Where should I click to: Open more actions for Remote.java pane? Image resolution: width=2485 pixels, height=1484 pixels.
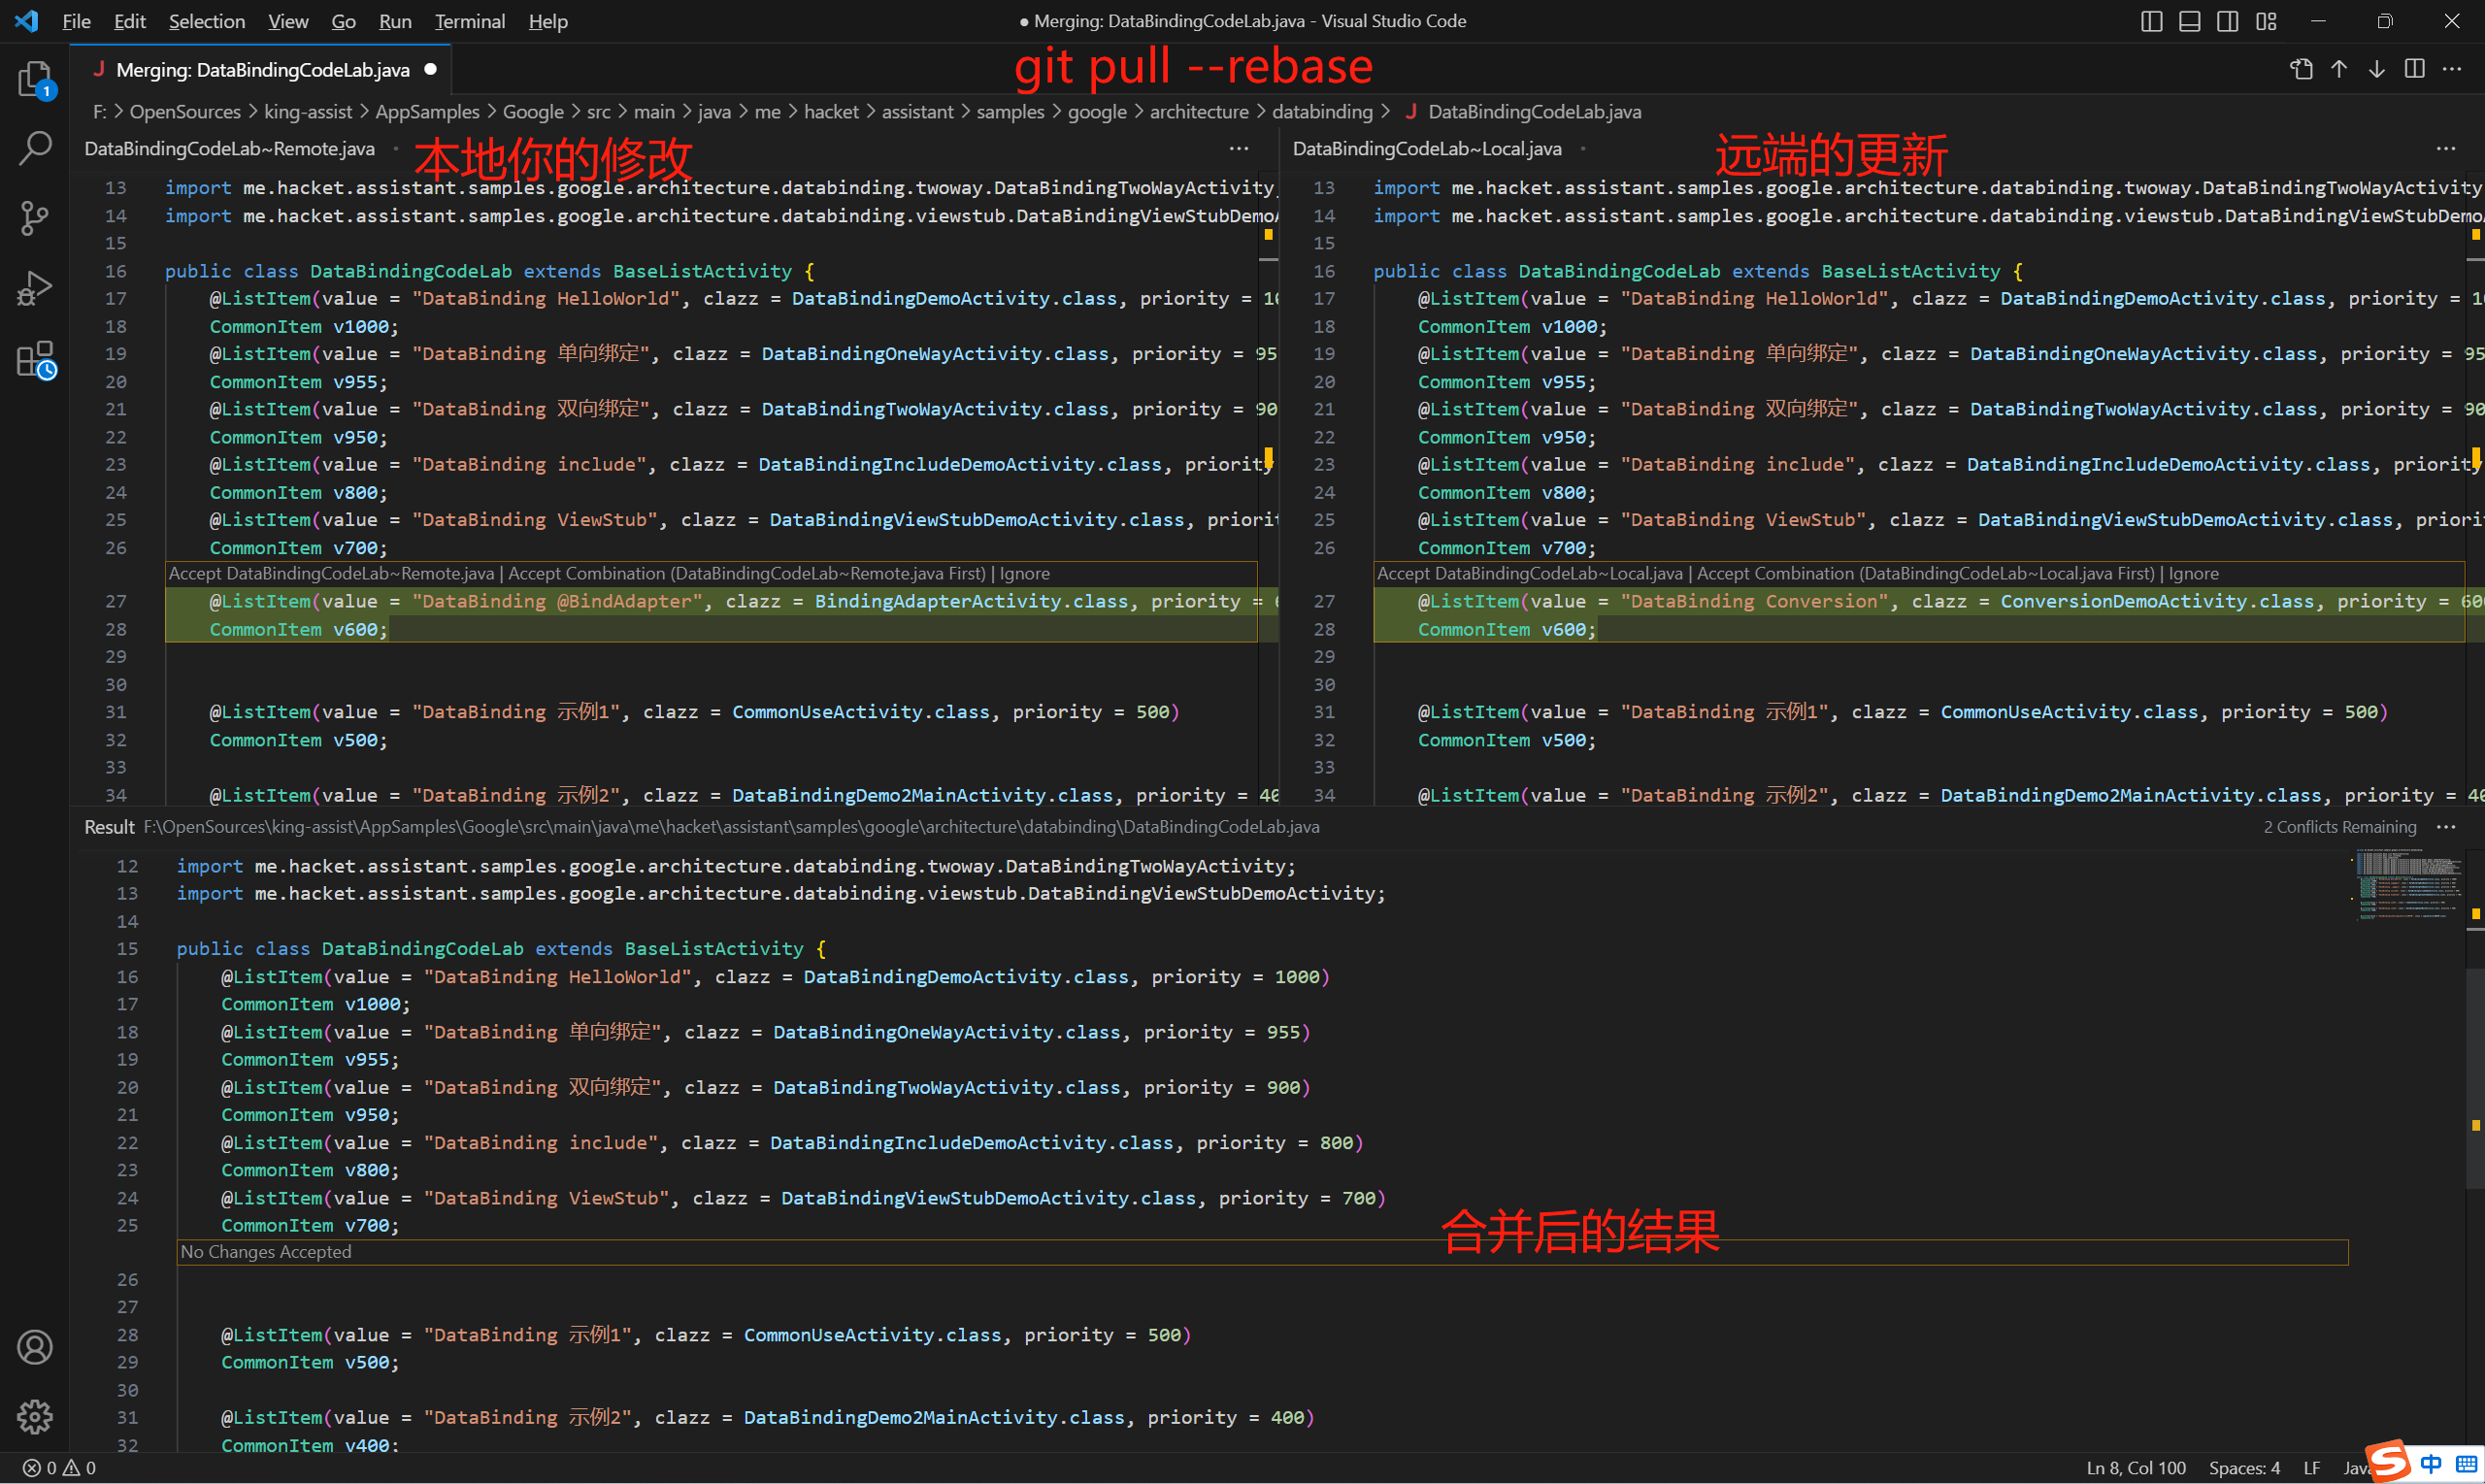(x=1238, y=148)
